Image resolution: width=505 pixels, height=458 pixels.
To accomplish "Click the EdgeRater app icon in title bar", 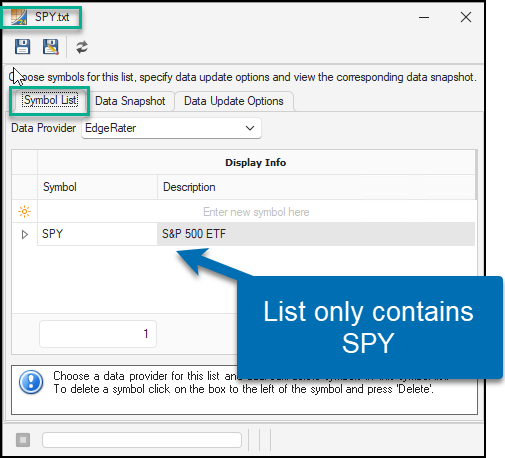I will (x=19, y=17).
